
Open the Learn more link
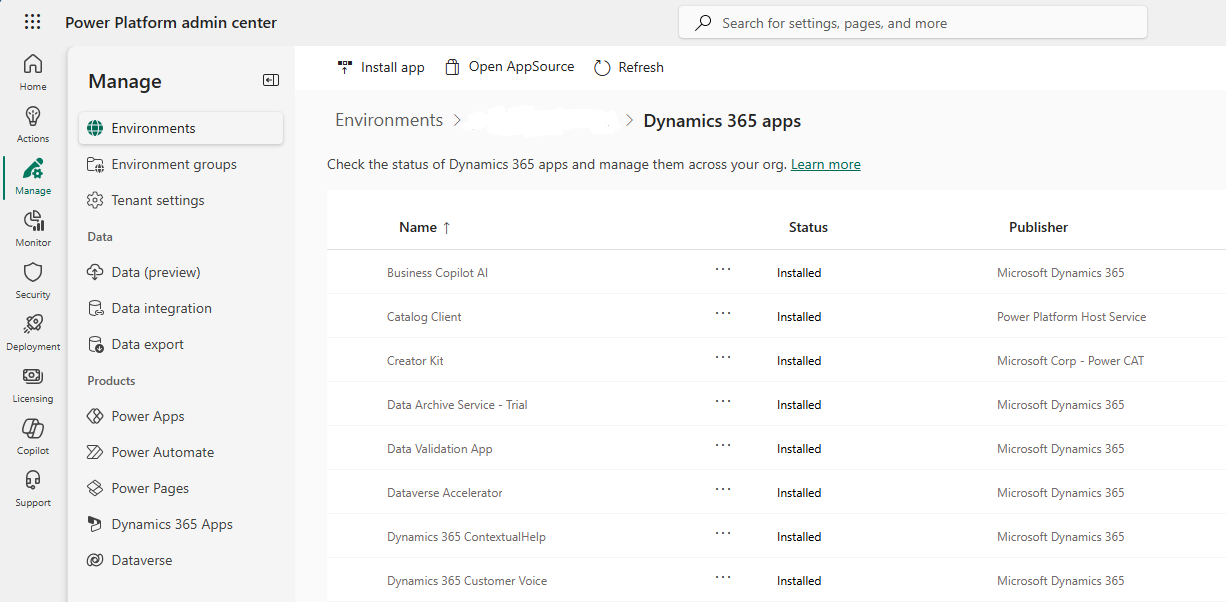point(825,163)
